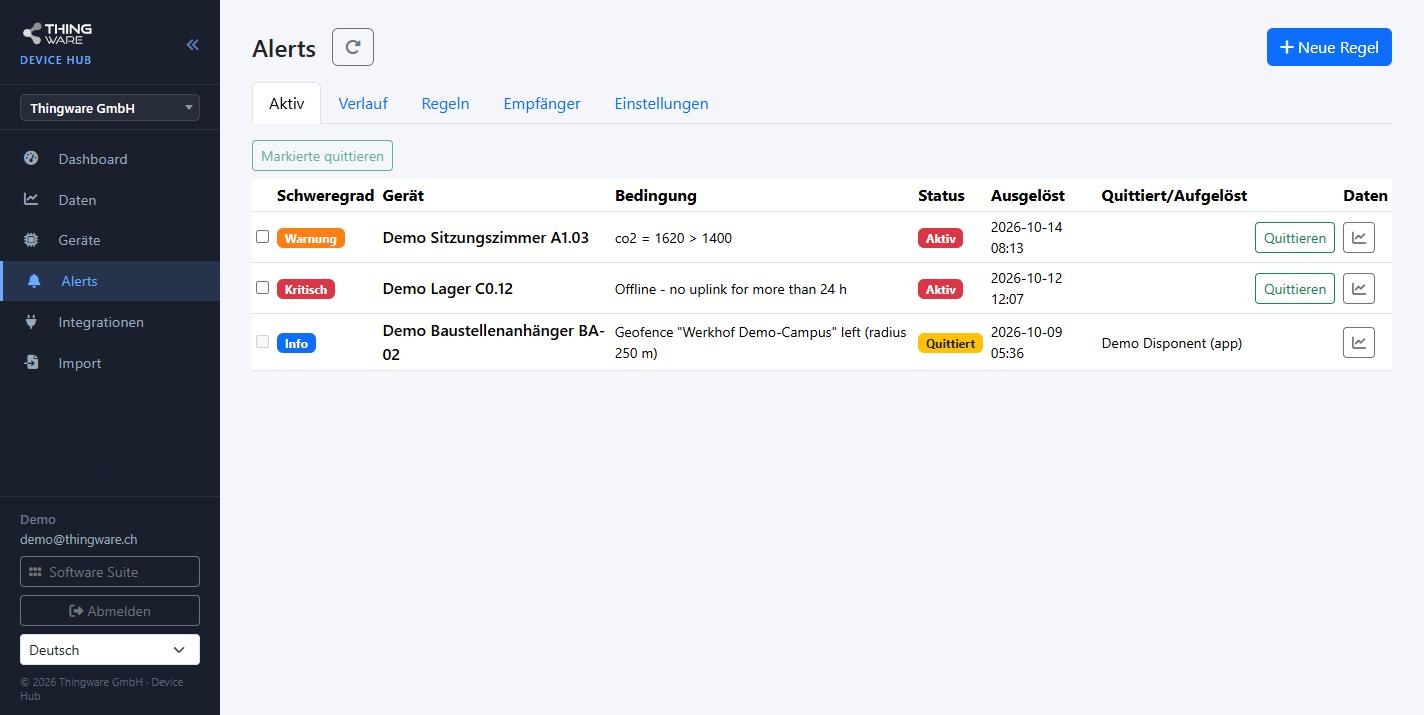
Task: Open chart data for Demo Sitzungszimmer A1.03
Action: point(1359,238)
